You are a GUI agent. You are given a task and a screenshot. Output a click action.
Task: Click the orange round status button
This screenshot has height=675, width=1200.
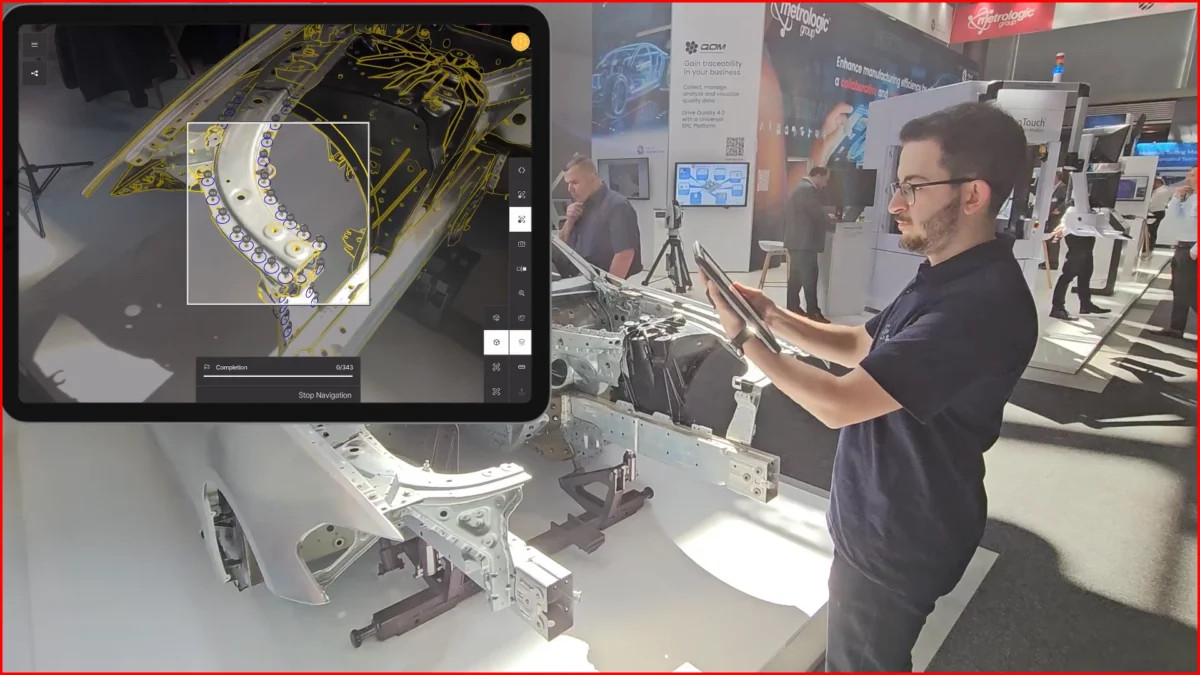pyautogui.click(x=519, y=42)
